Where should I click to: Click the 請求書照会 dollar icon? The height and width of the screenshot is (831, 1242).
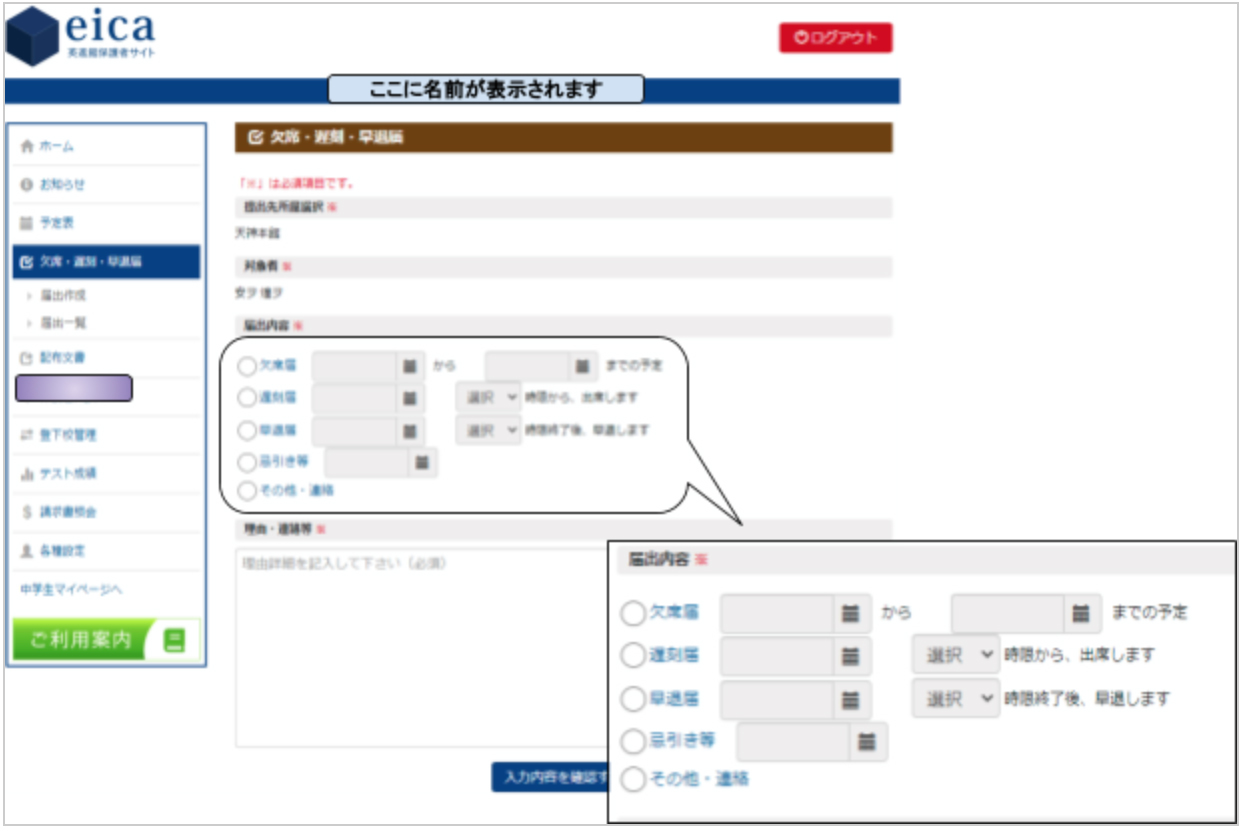(28, 512)
